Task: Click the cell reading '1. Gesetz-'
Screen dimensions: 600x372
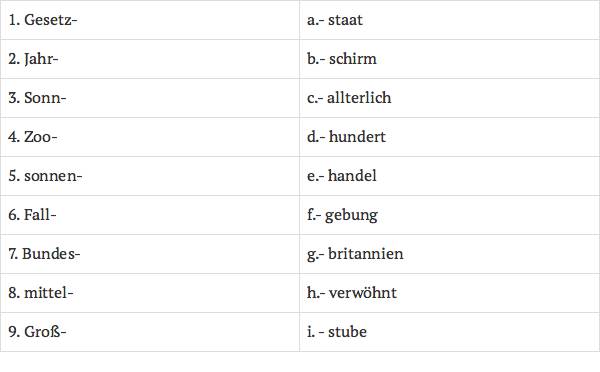Action: coord(150,20)
